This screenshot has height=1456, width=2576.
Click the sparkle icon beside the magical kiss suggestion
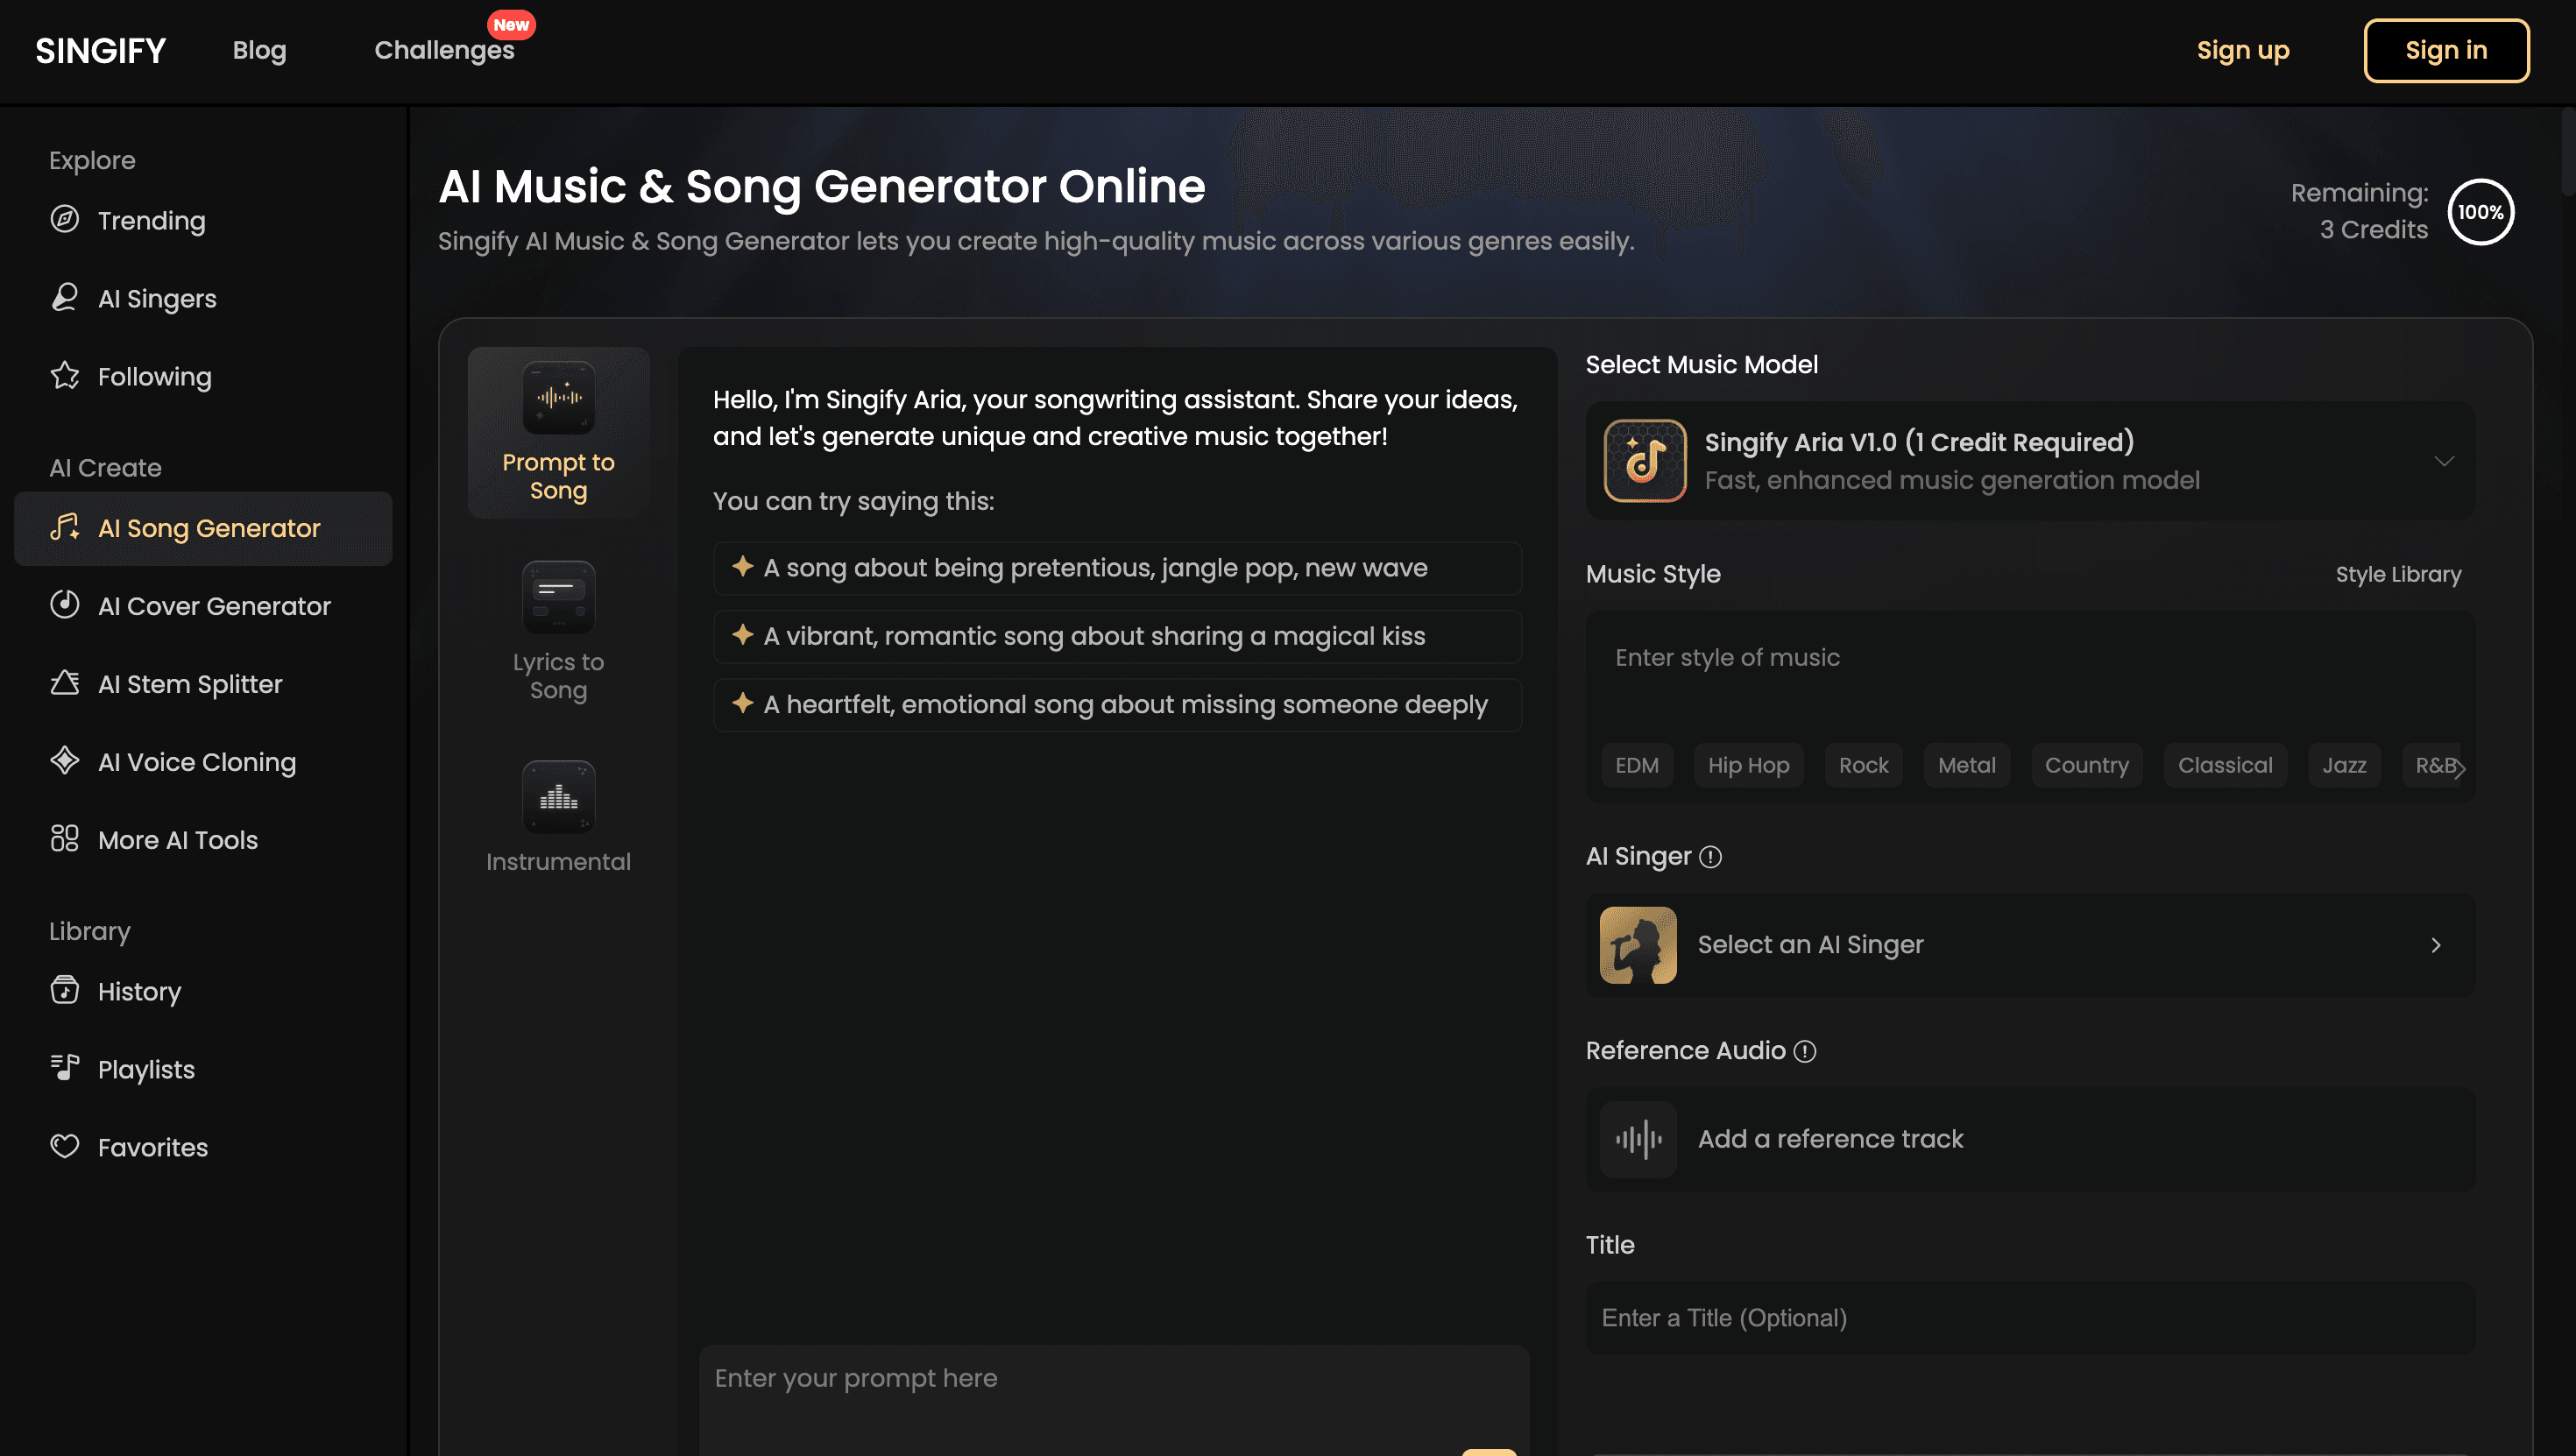pyautogui.click(x=742, y=635)
